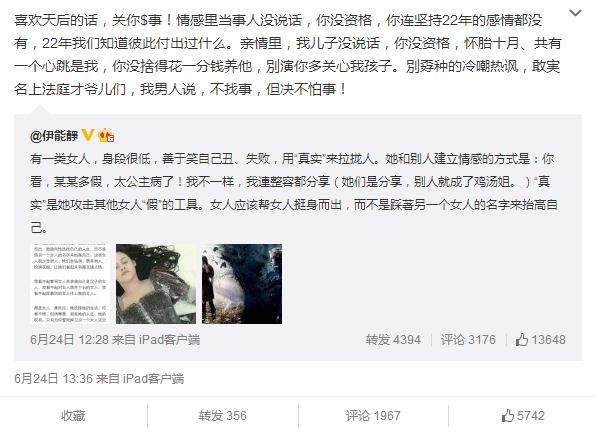Open the dark forest photo thumbnail
Screen dimensions: 597x435
(x=242, y=284)
